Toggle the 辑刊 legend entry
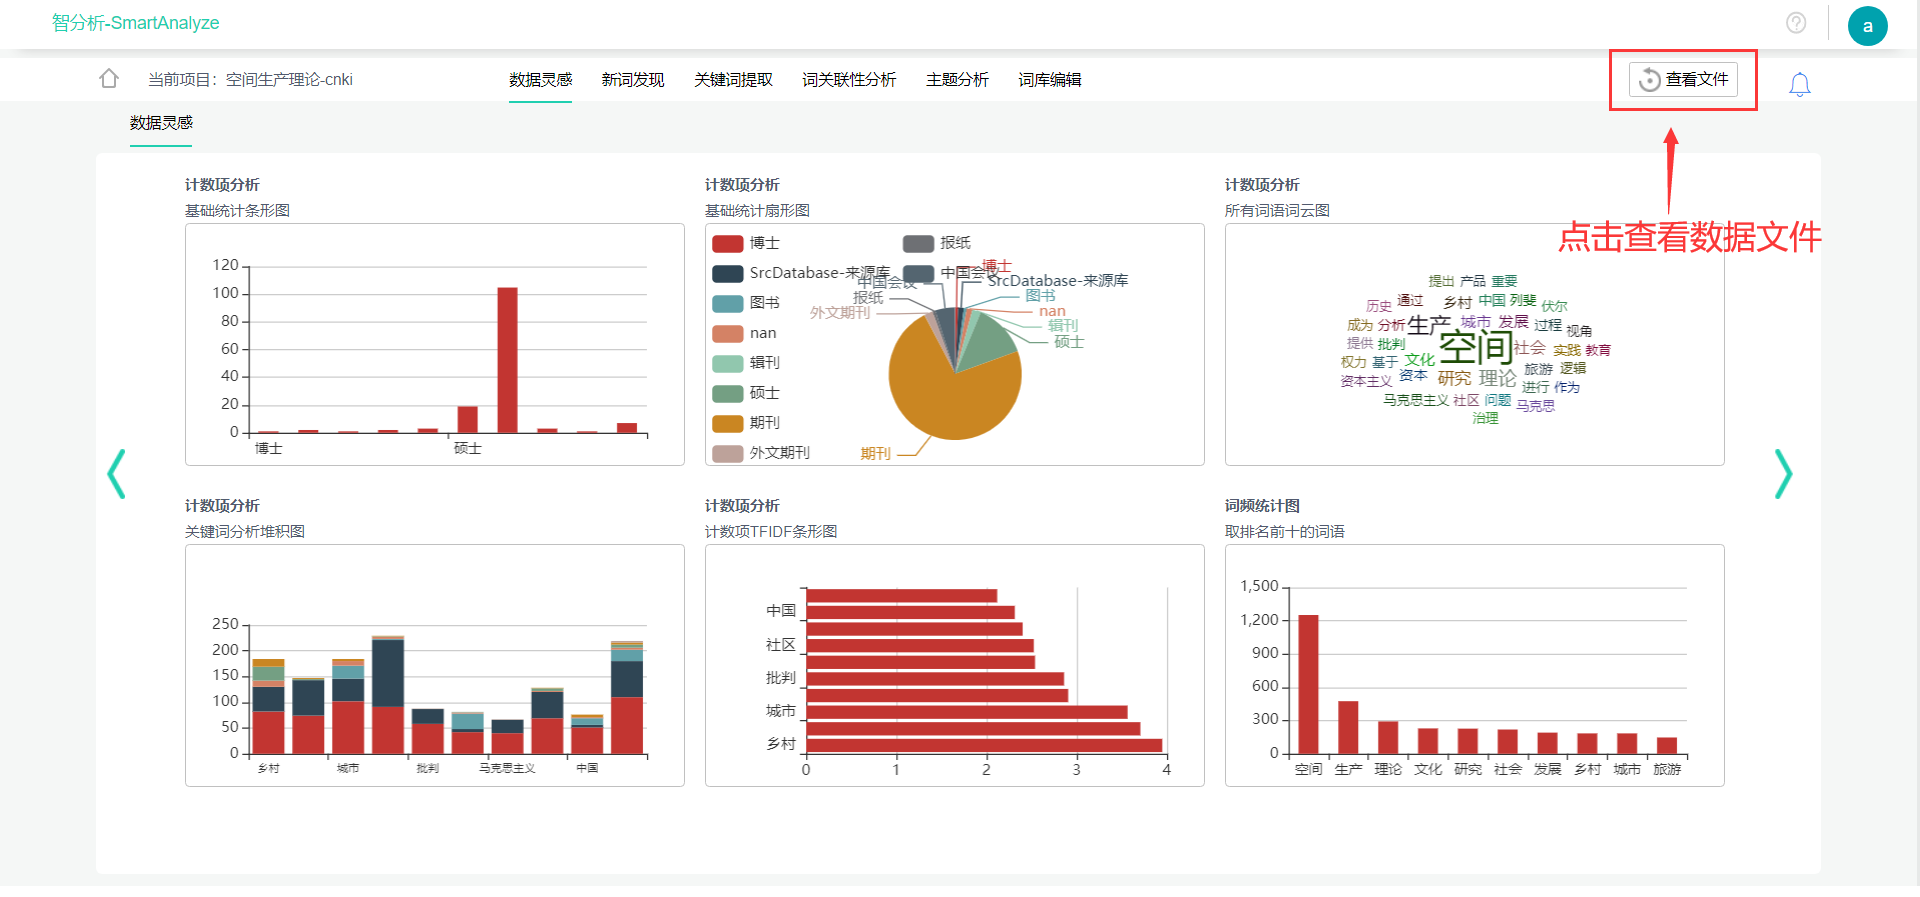The image size is (1920, 897). (747, 363)
